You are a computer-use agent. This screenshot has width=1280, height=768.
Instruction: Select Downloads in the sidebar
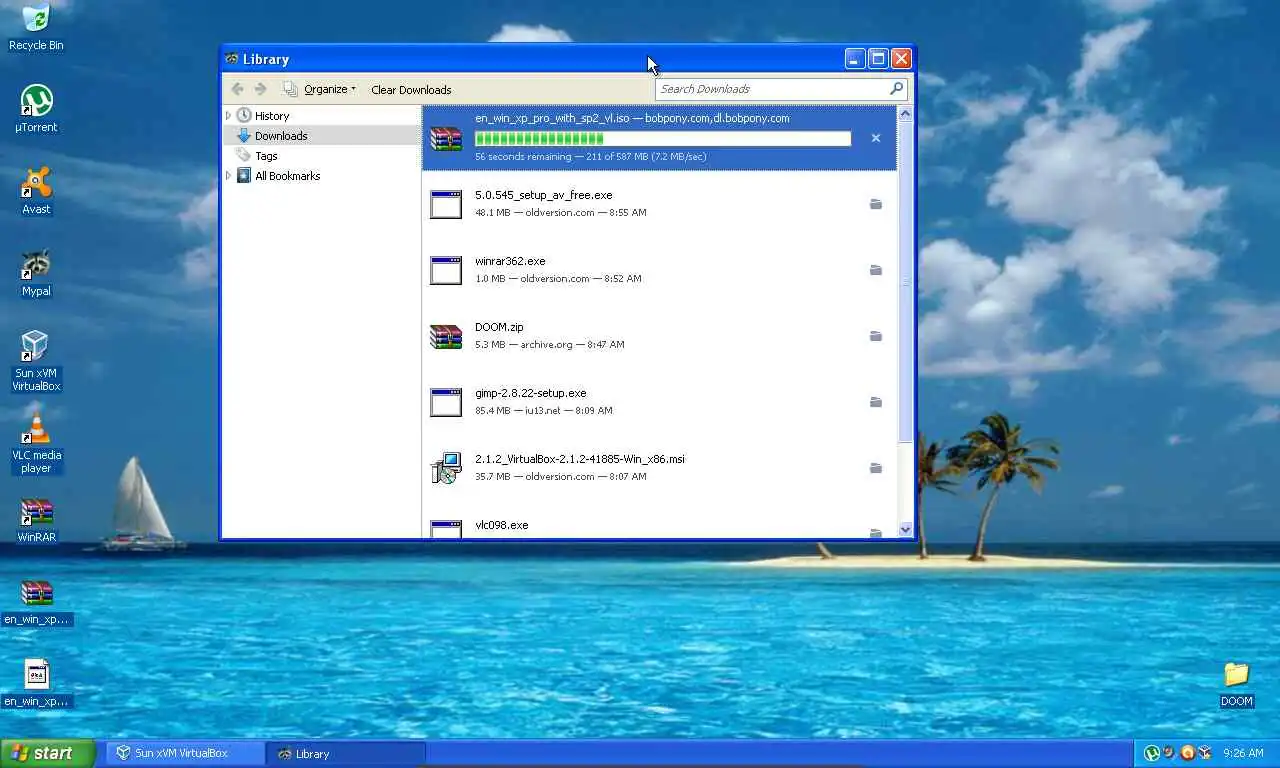coord(281,136)
